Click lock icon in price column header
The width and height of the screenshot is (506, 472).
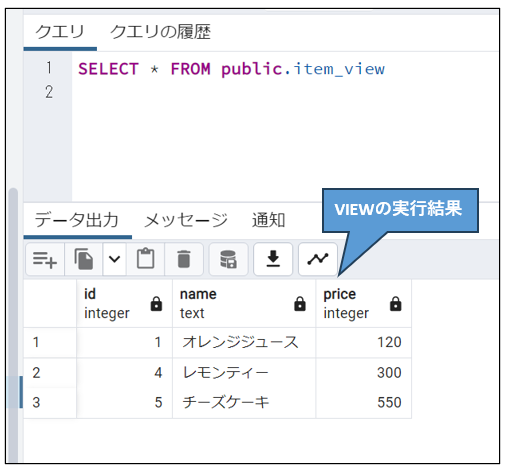tap(395, 304)
